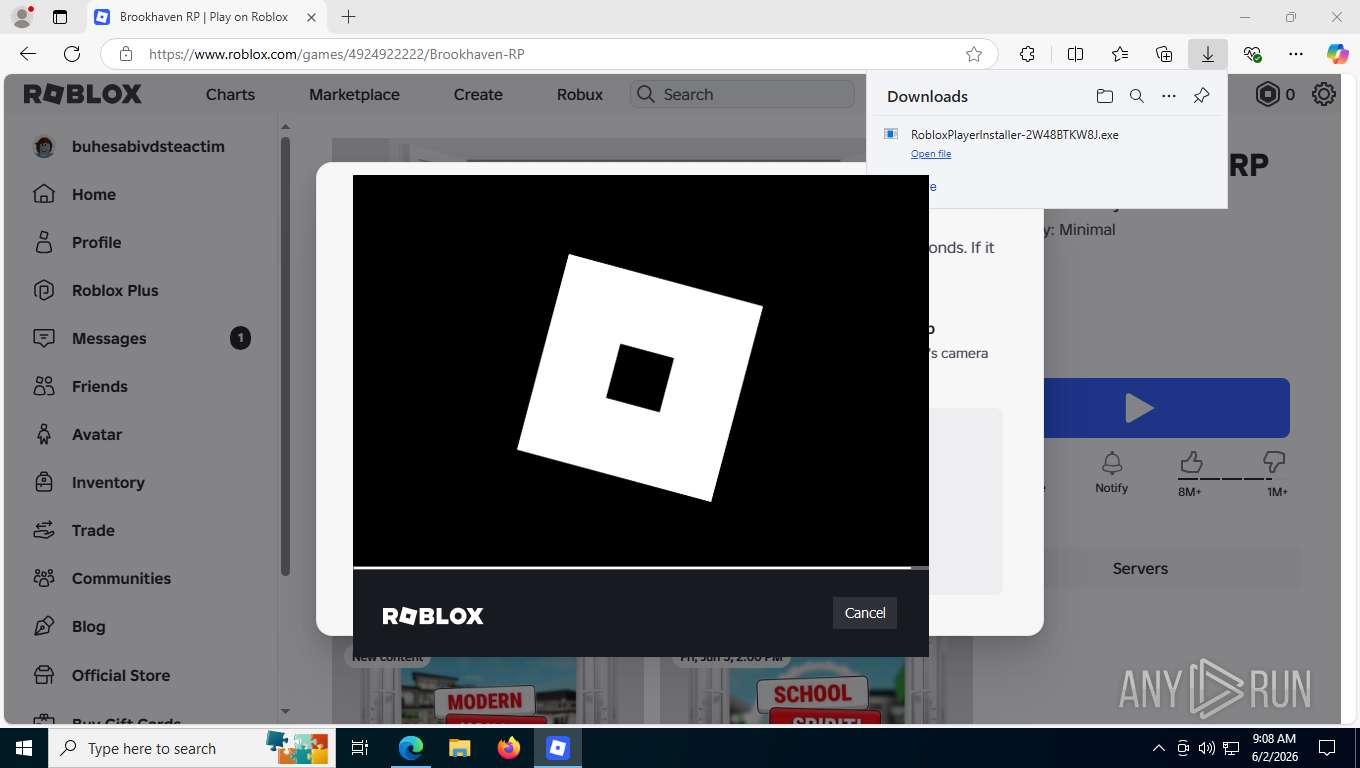Screen dimensions: 1360x768
Task: Click sidebar scrollbar up arrow
Action: coord(285,127)
